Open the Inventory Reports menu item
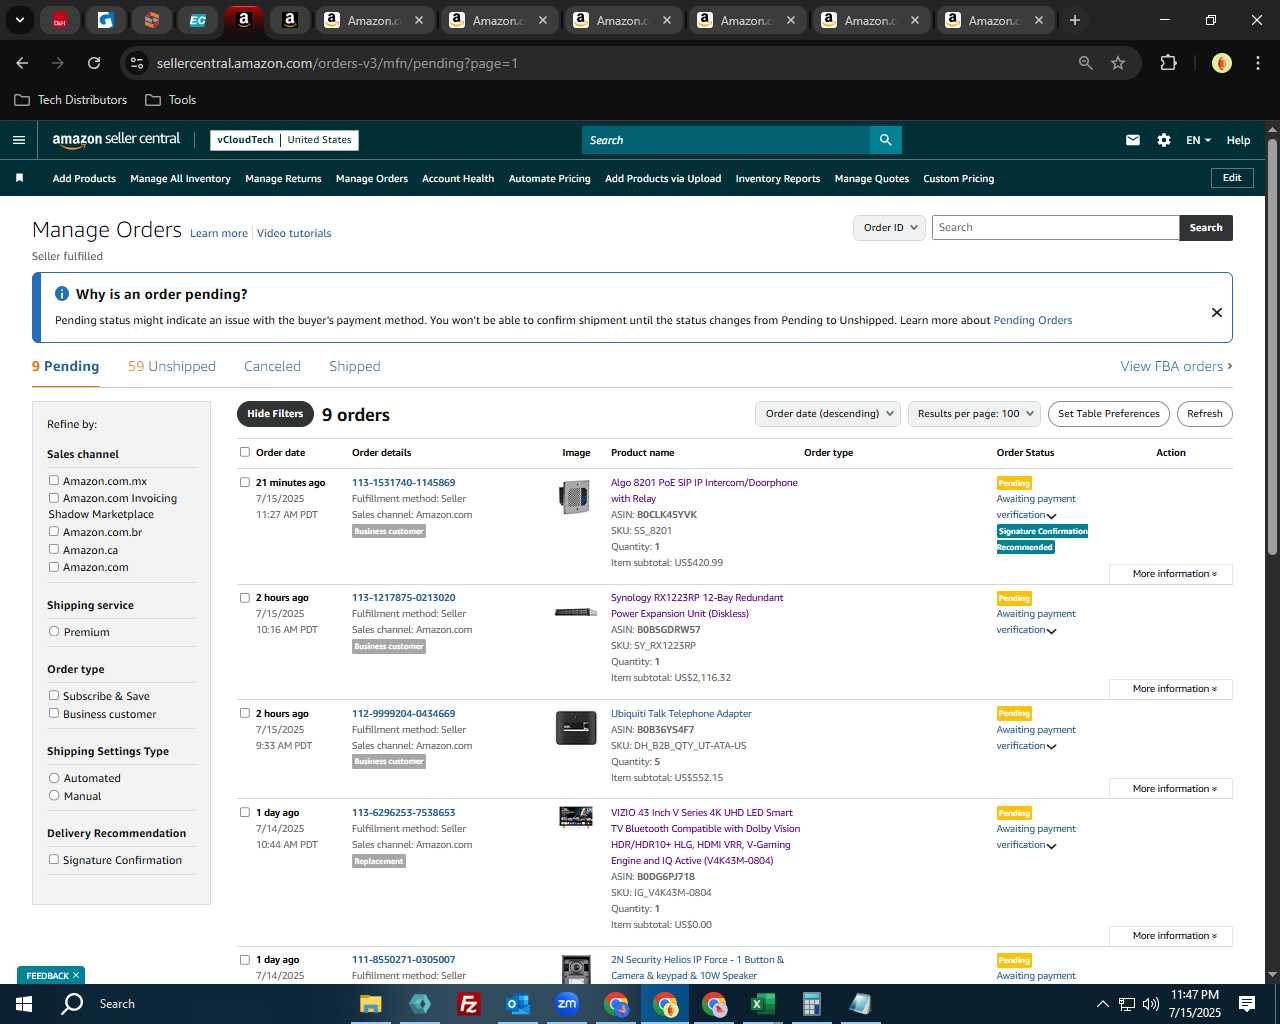This screenshot has height=1024, width=1280. [x=778, y=179]
